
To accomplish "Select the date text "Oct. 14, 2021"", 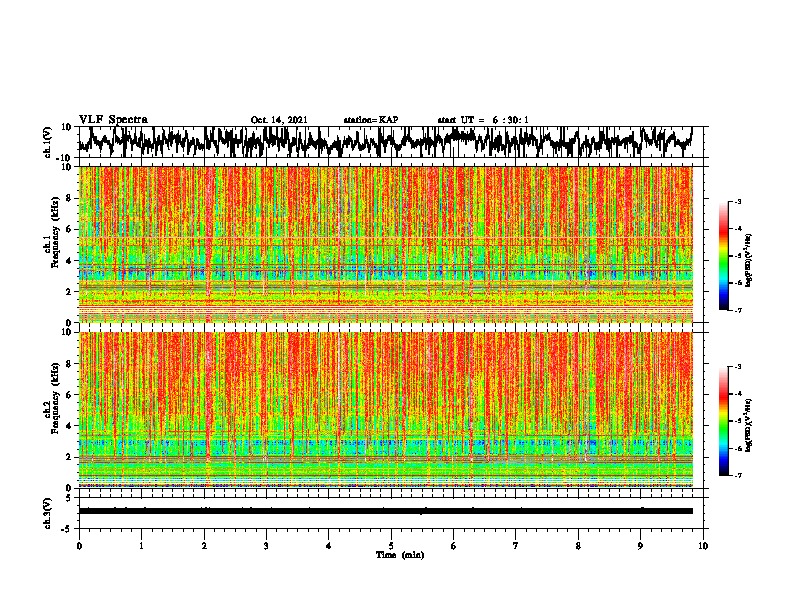I will tap(279, 120).
